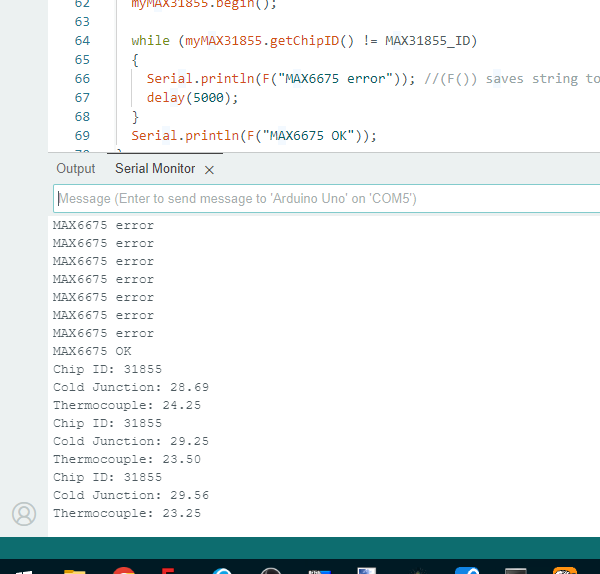600x574 pixels.
Task: Click the Serial.println "MAX6675 error" code line
Action: pyautogui.click(x=281, y=78)
